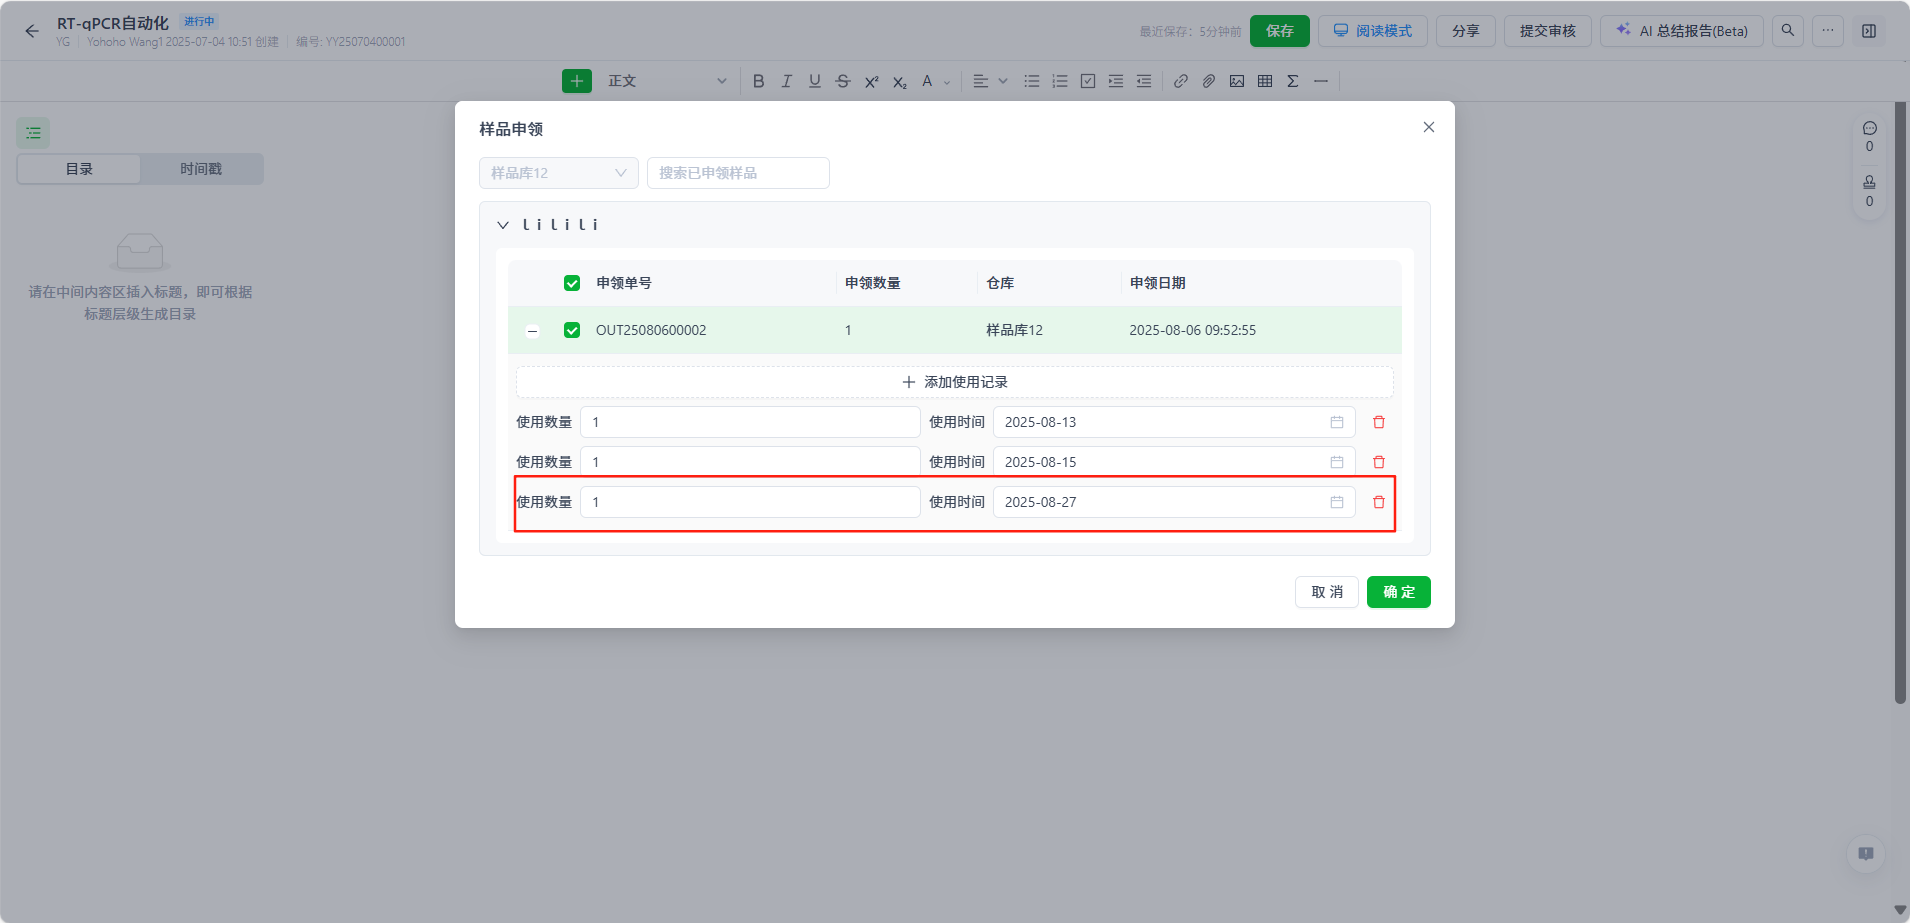1910x923 pixels.
Task: Delete the 2025-08-13 usage record
Action: 1378,422
